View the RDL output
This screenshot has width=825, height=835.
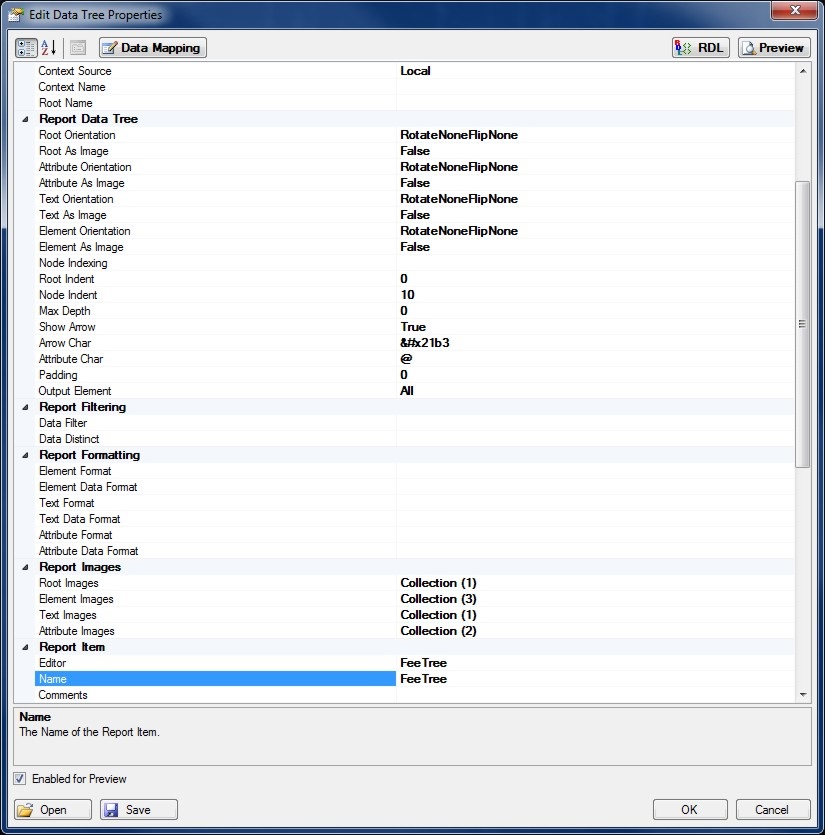(701, 48)
